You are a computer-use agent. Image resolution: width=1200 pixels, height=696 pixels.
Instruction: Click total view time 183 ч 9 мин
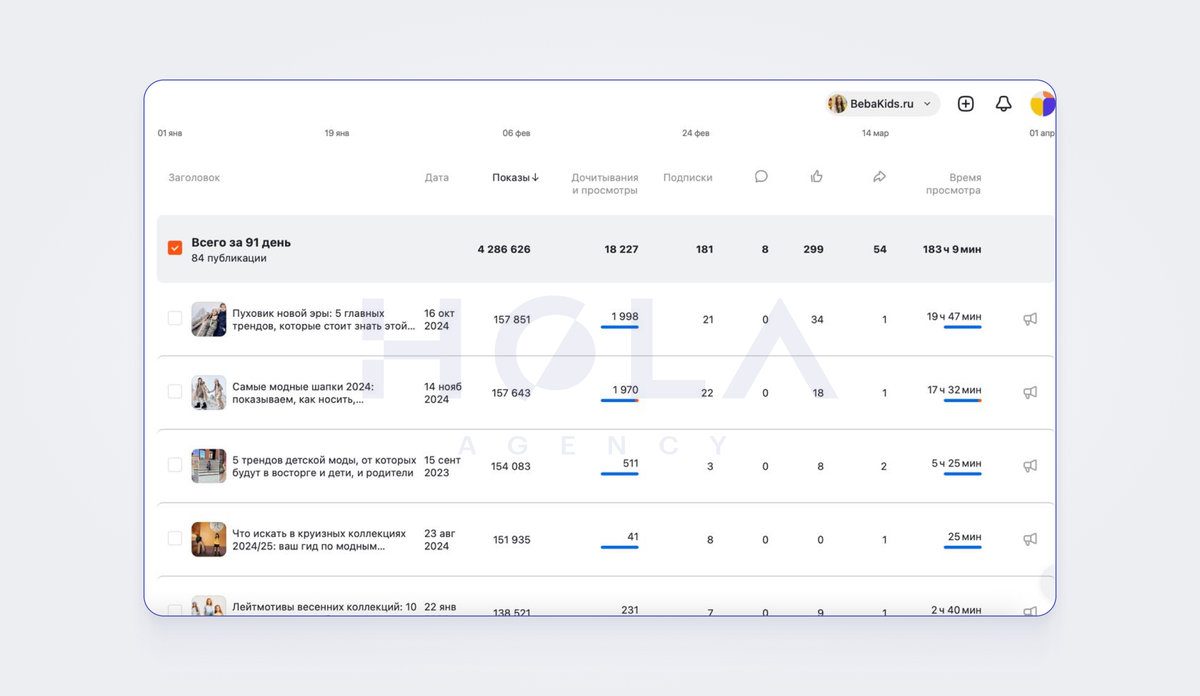click(952, 249)
